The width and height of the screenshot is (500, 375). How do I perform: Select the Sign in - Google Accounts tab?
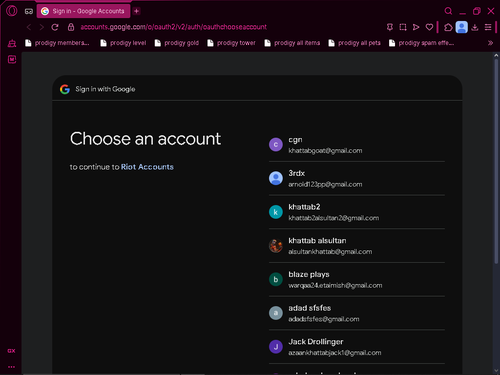83,11
